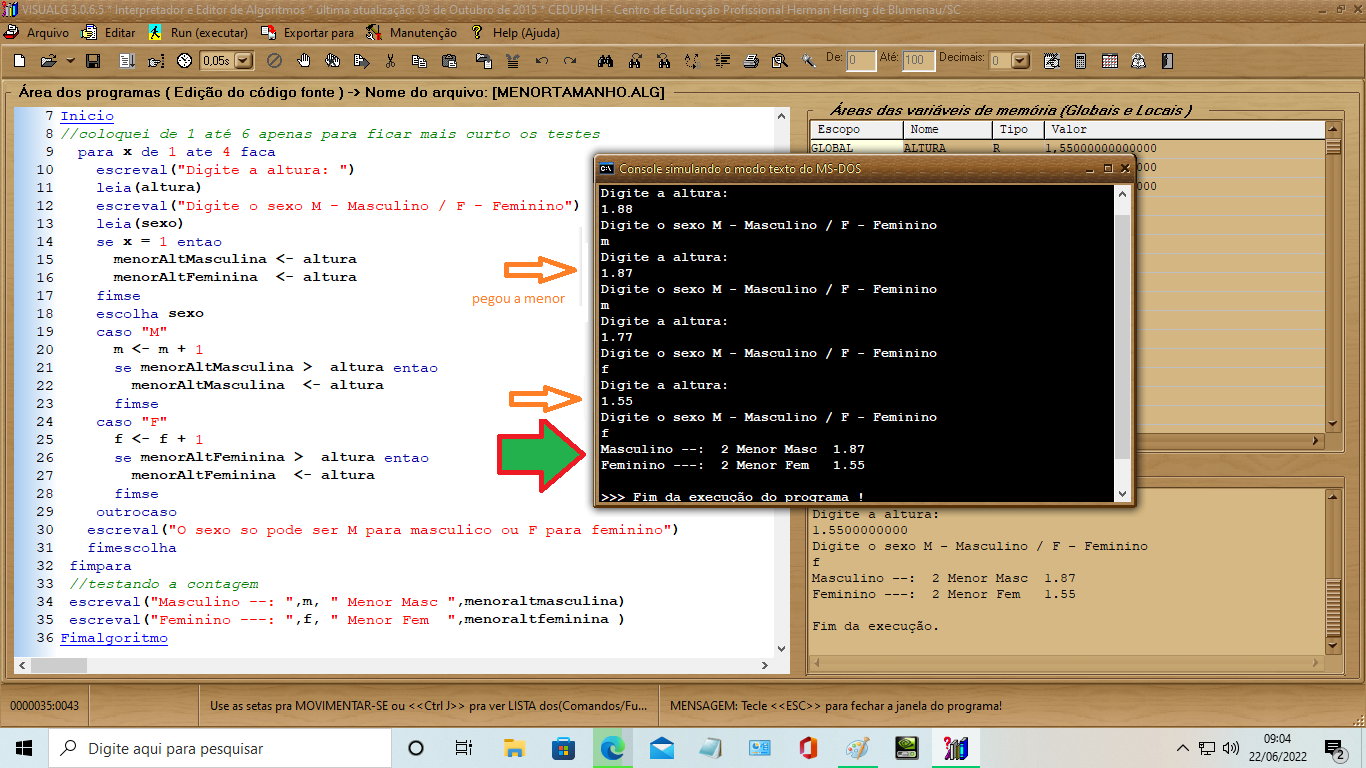Click the Até value field showing 100
Screen dimensions: 1366x768
tap(918, 61)
